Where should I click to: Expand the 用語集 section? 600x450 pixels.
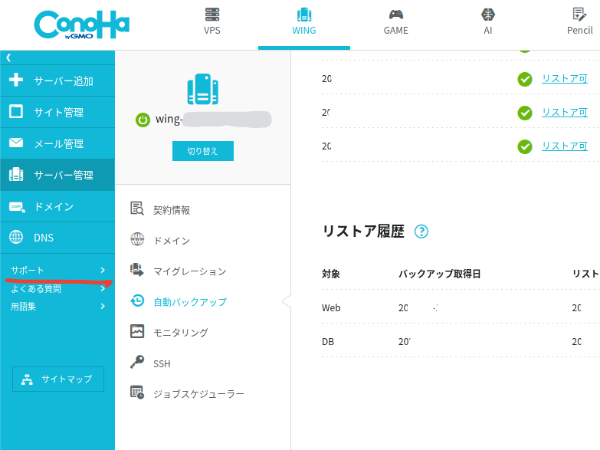coord(57,306)
